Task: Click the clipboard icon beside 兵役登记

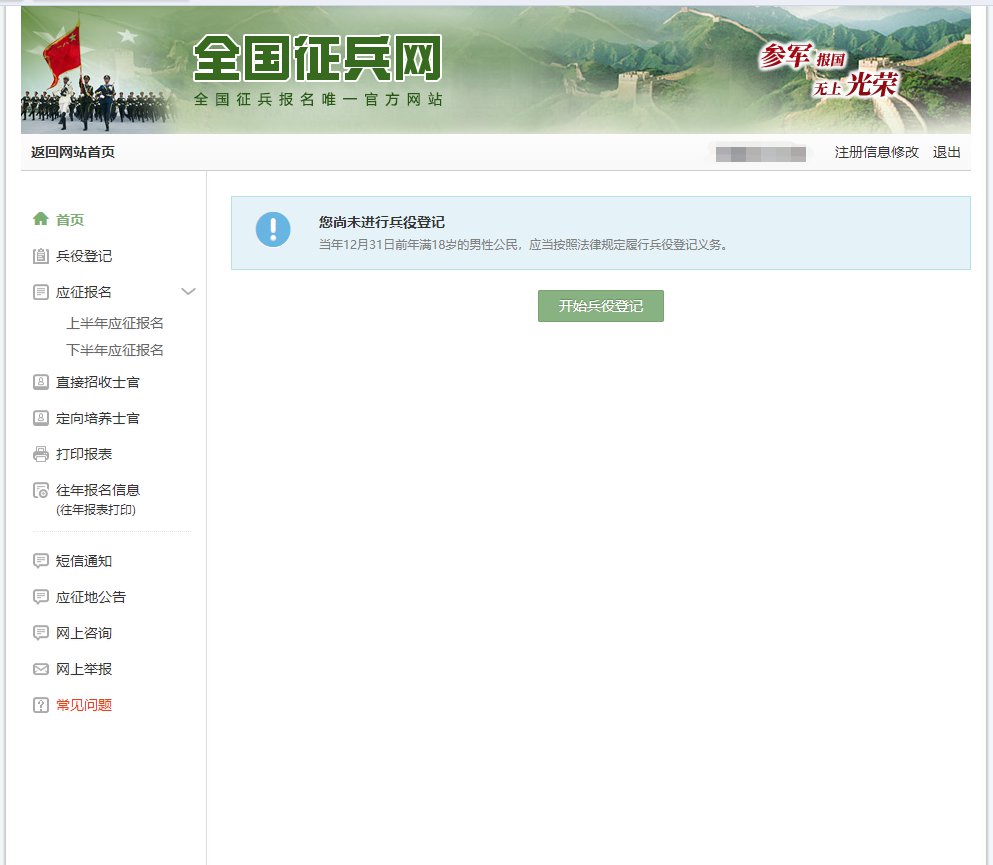Action: coord(41,256)
